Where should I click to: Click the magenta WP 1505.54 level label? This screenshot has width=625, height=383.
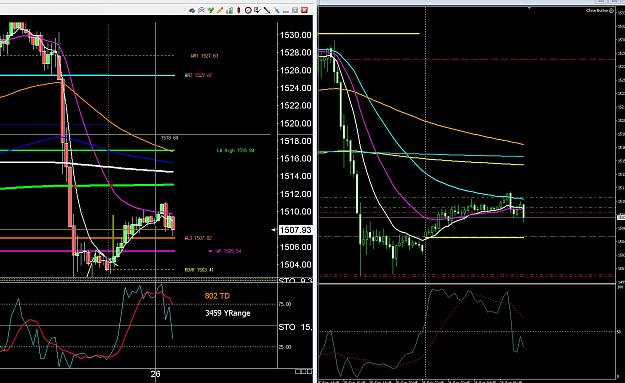226,251
